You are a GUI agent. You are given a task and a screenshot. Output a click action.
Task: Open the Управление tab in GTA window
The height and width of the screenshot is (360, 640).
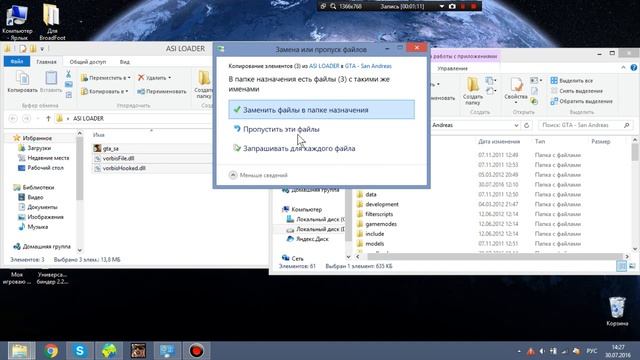[452, 69]
